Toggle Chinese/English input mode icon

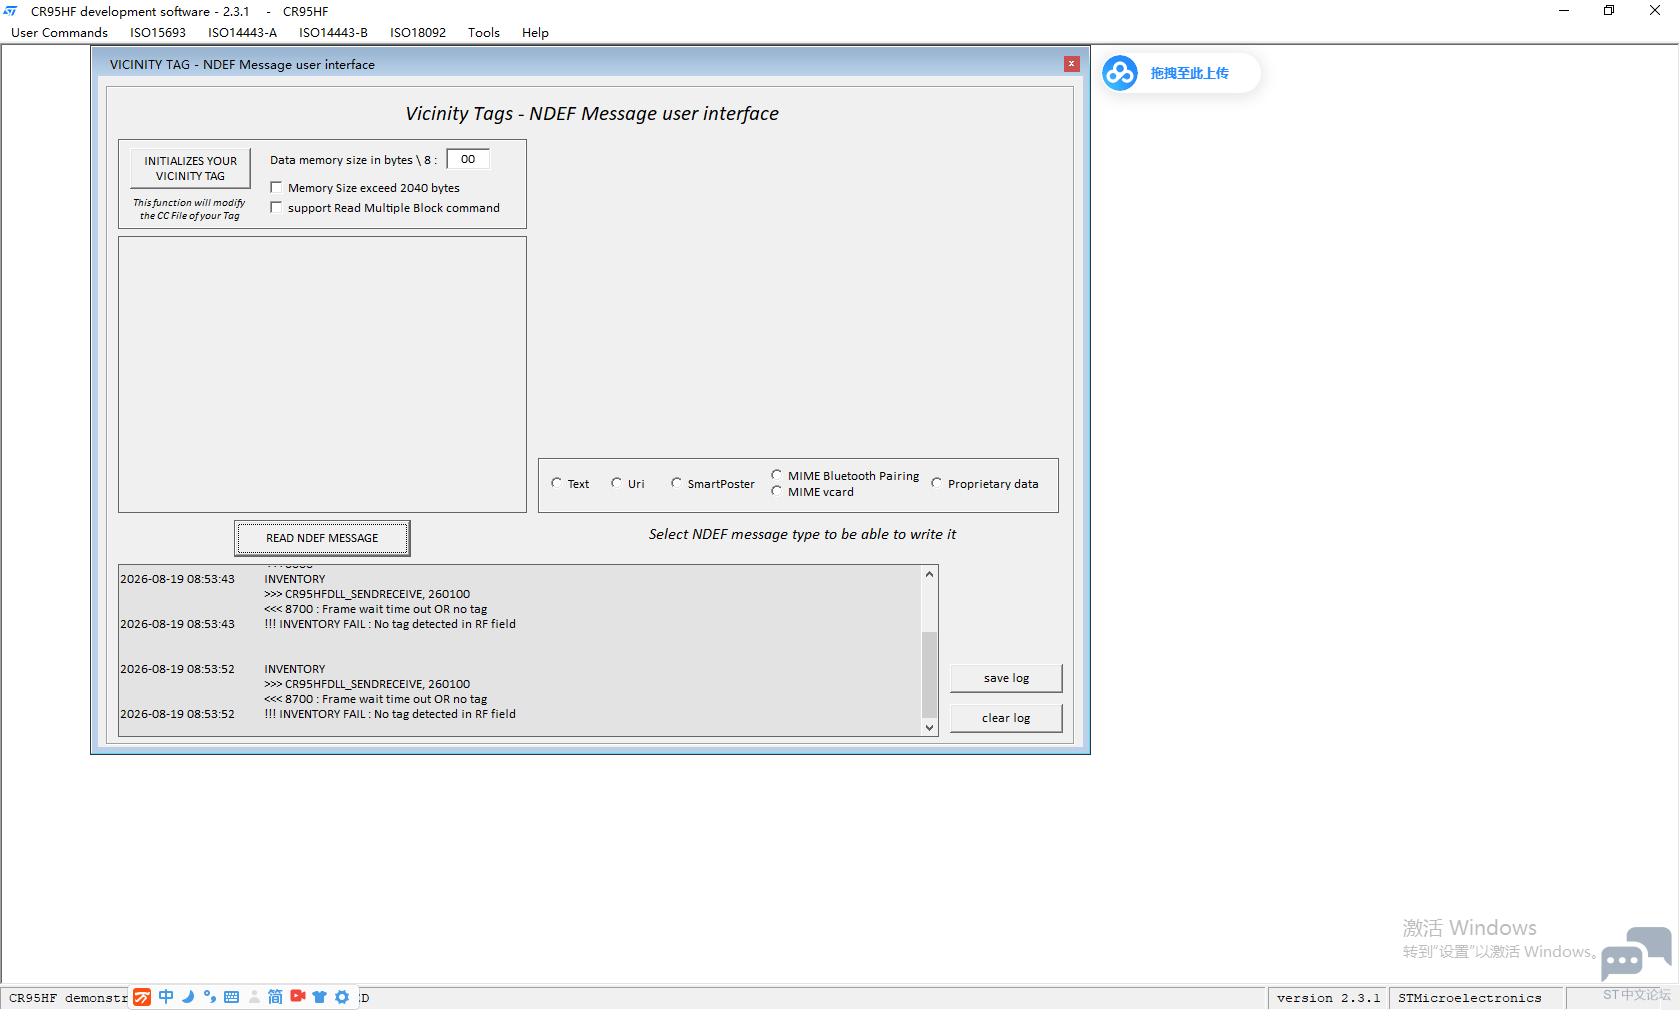point(166,997)
